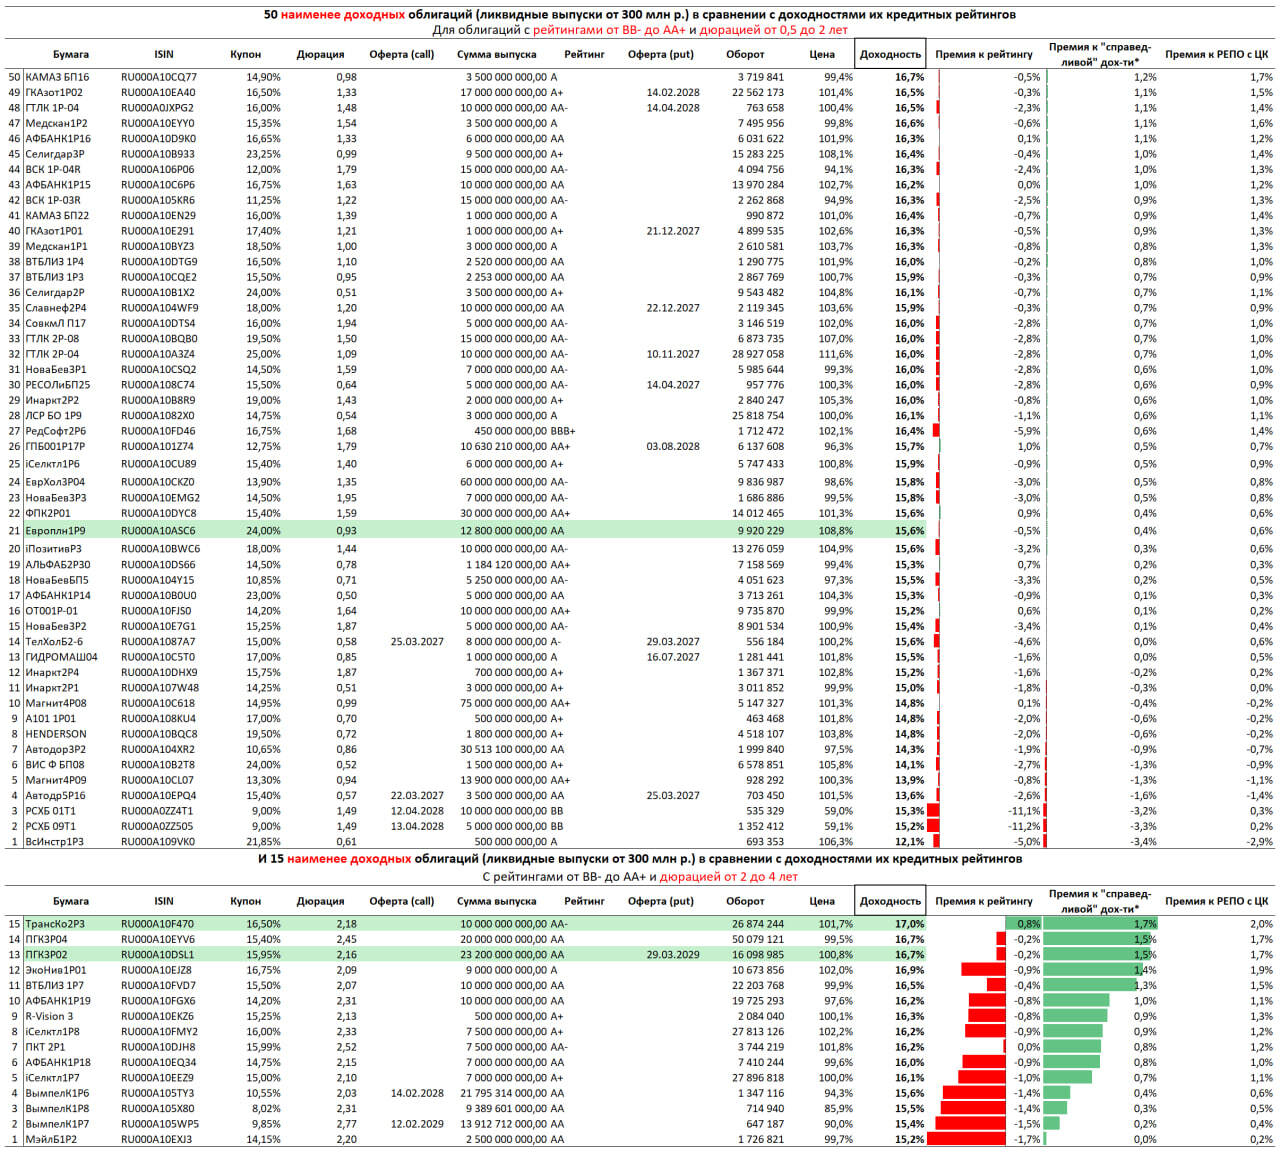Image resolution: width=1280 pixels, height=1153 pixels.
Task: Click coupon value 23,25% for Селигдар3Р
Action: coord(263,154)
